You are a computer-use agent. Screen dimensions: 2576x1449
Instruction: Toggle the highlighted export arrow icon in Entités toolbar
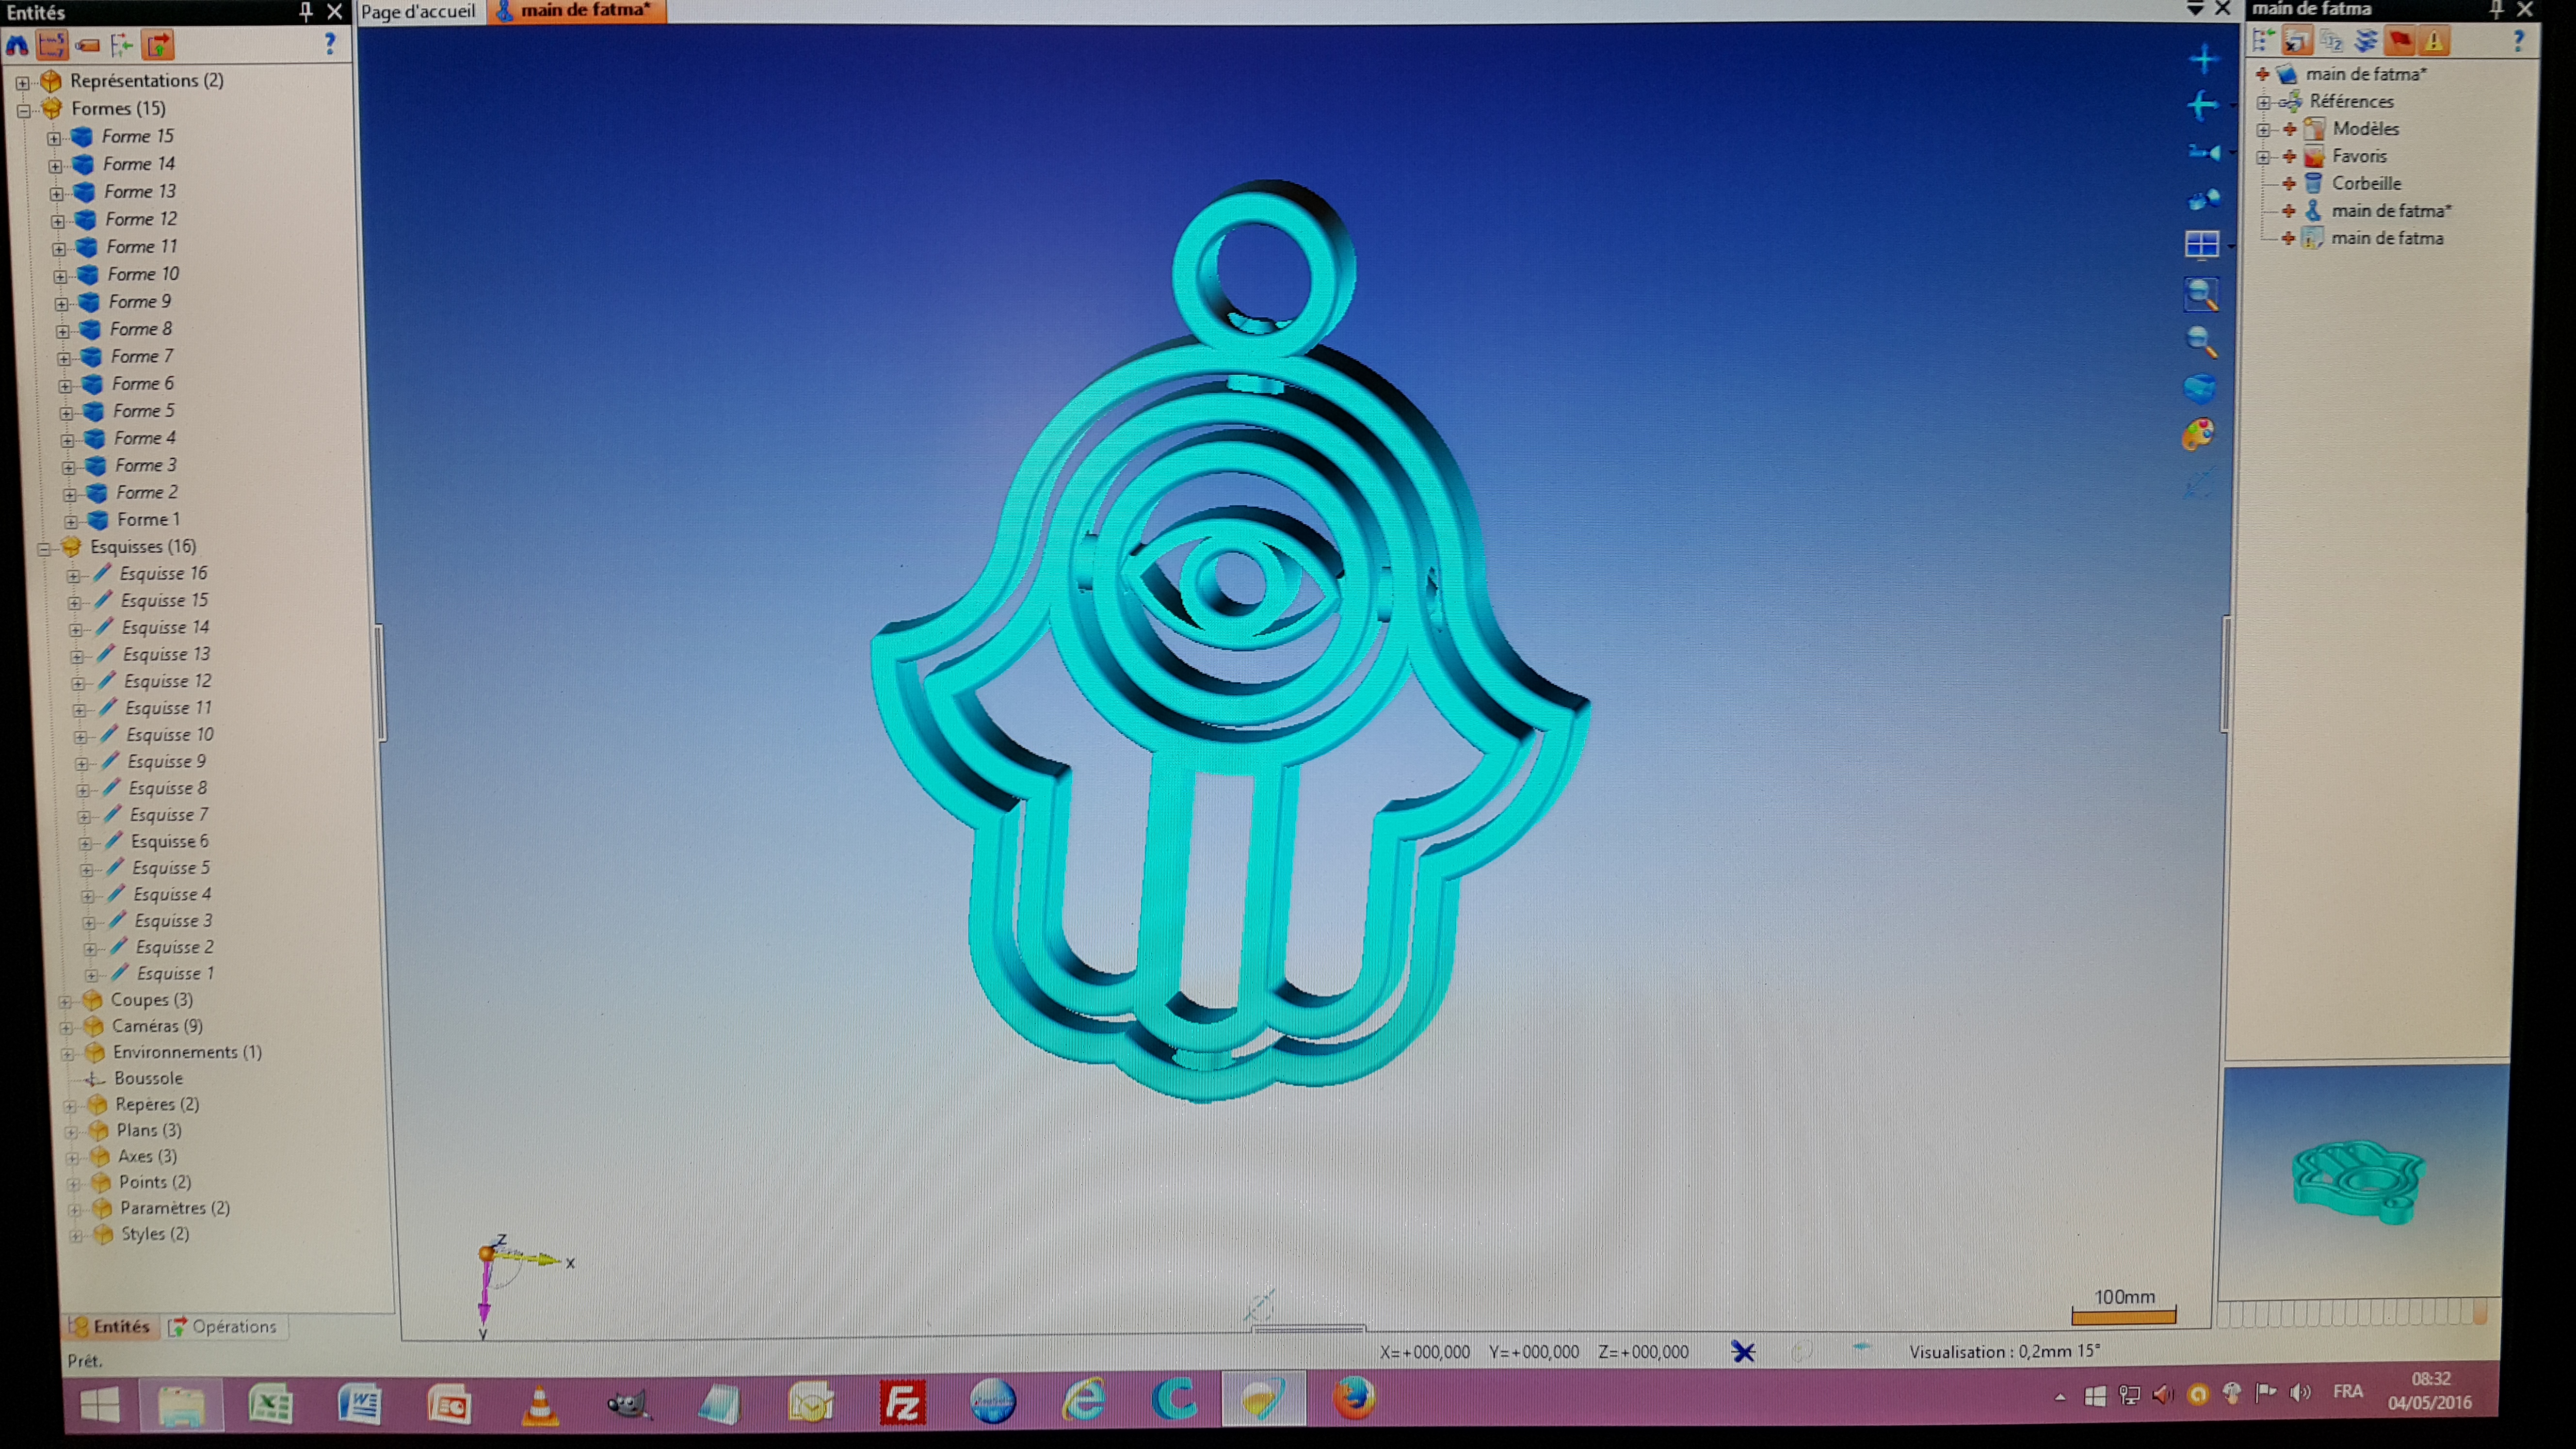tap(159, 45)
